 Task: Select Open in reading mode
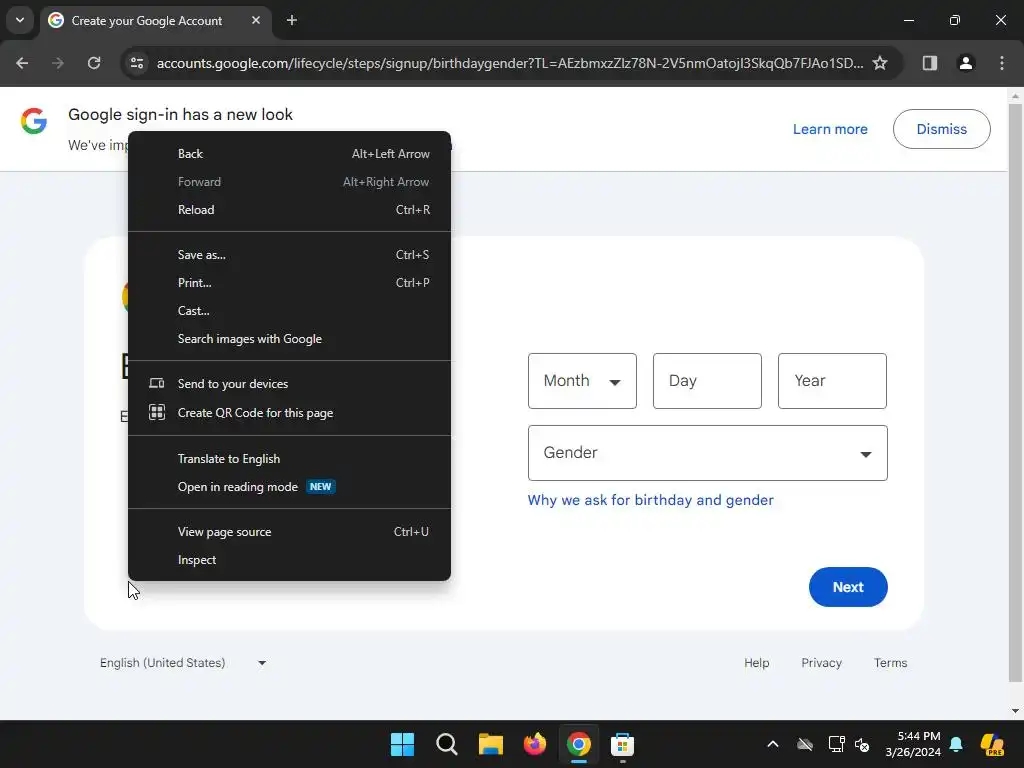pyautogui.click(x=289, y=487)
